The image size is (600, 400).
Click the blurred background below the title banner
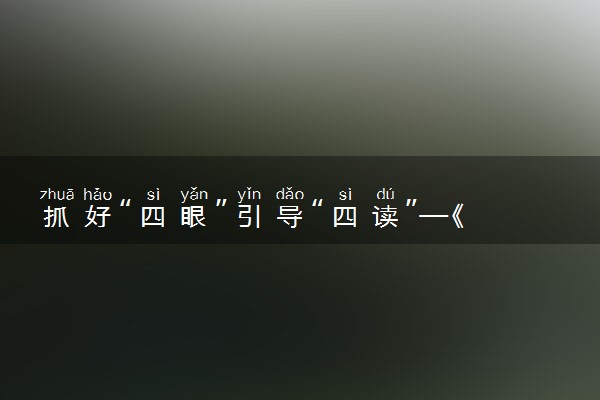pos(300,322)
